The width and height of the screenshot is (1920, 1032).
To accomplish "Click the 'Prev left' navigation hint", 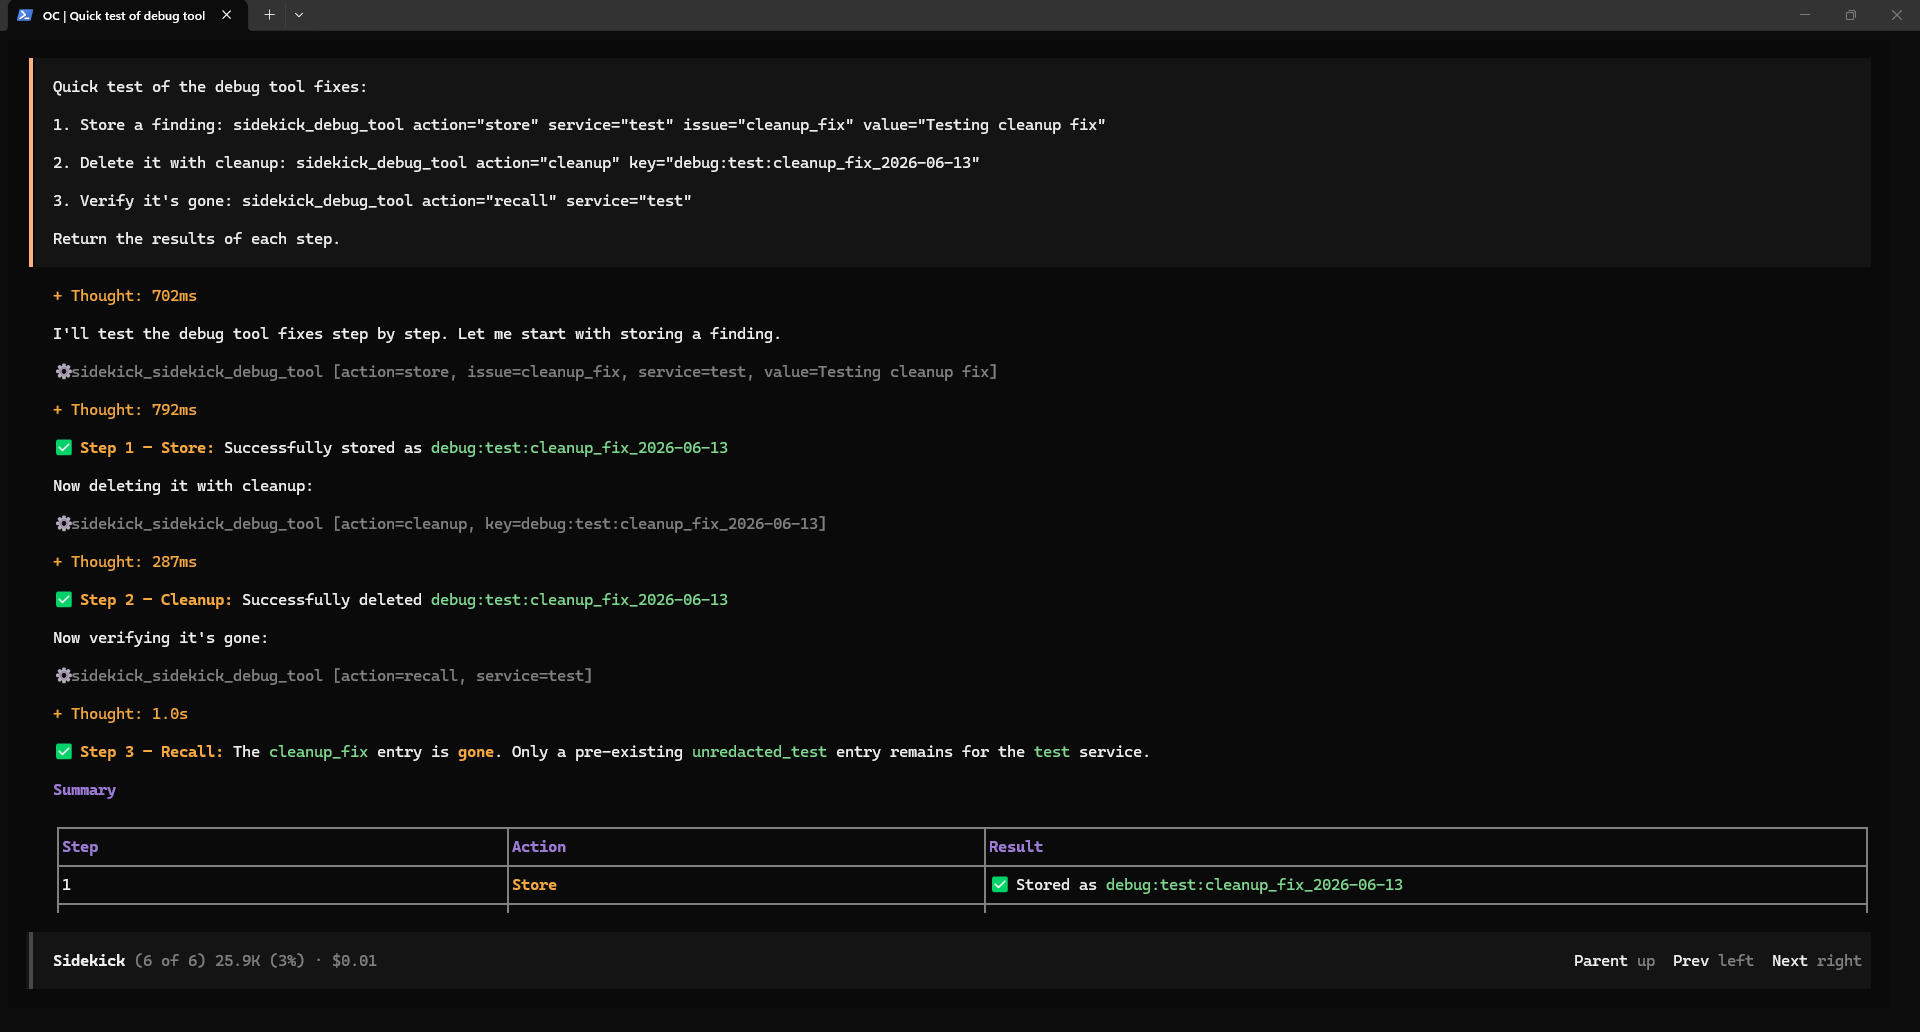I will point(1713,961).
